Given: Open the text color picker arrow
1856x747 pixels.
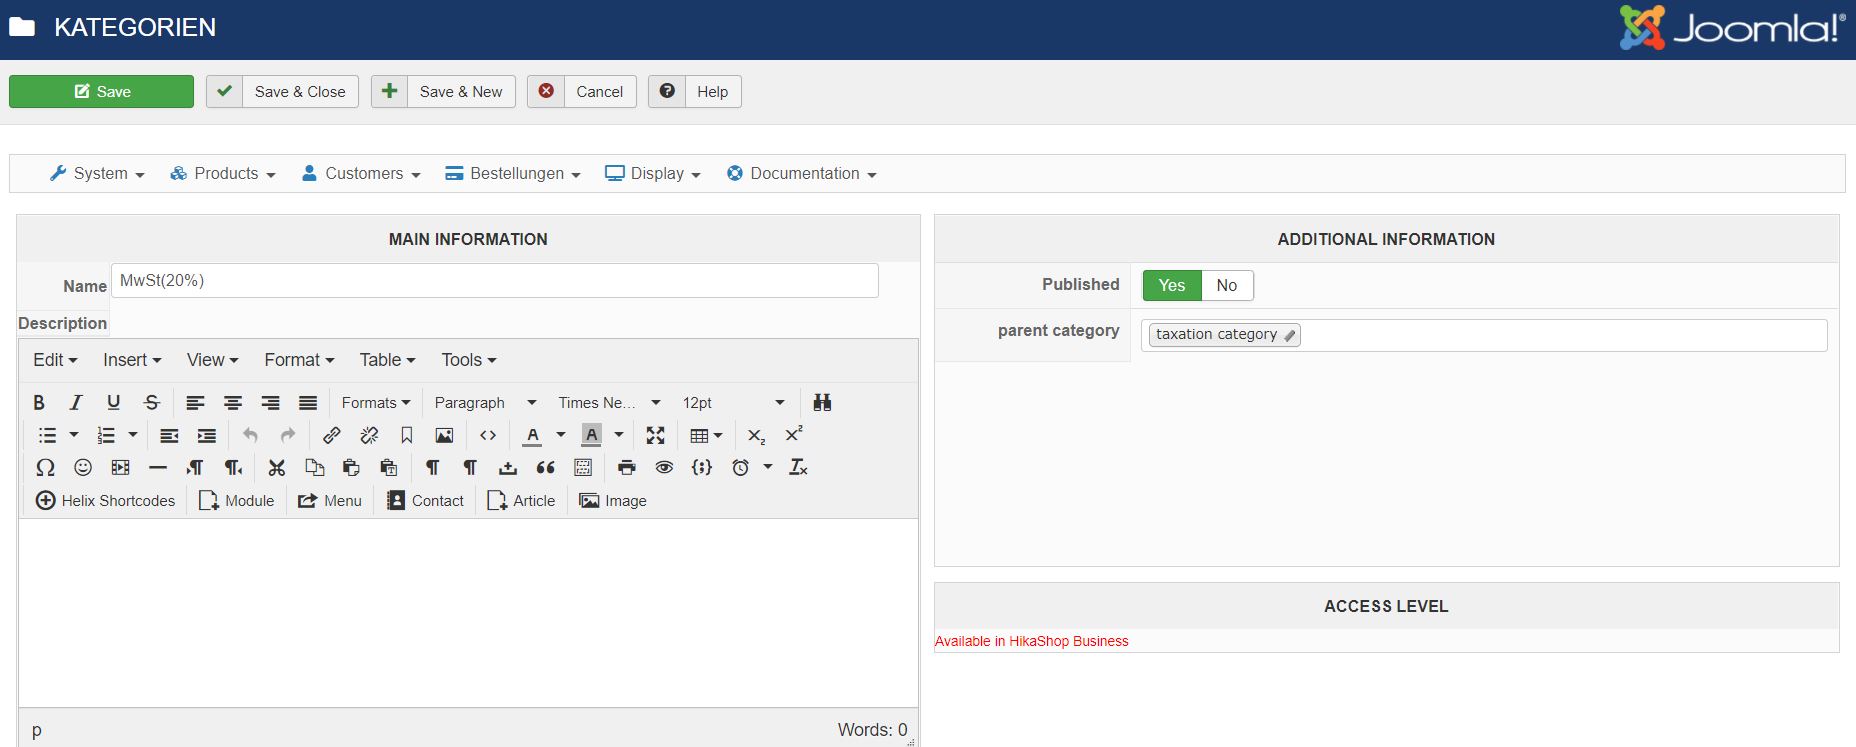Looking at the screenshot, I should (560, 435).
